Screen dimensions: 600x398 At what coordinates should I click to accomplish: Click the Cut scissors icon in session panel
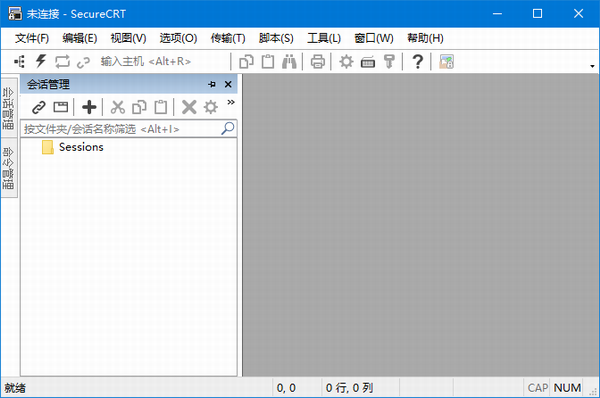(x=117, y=107)
